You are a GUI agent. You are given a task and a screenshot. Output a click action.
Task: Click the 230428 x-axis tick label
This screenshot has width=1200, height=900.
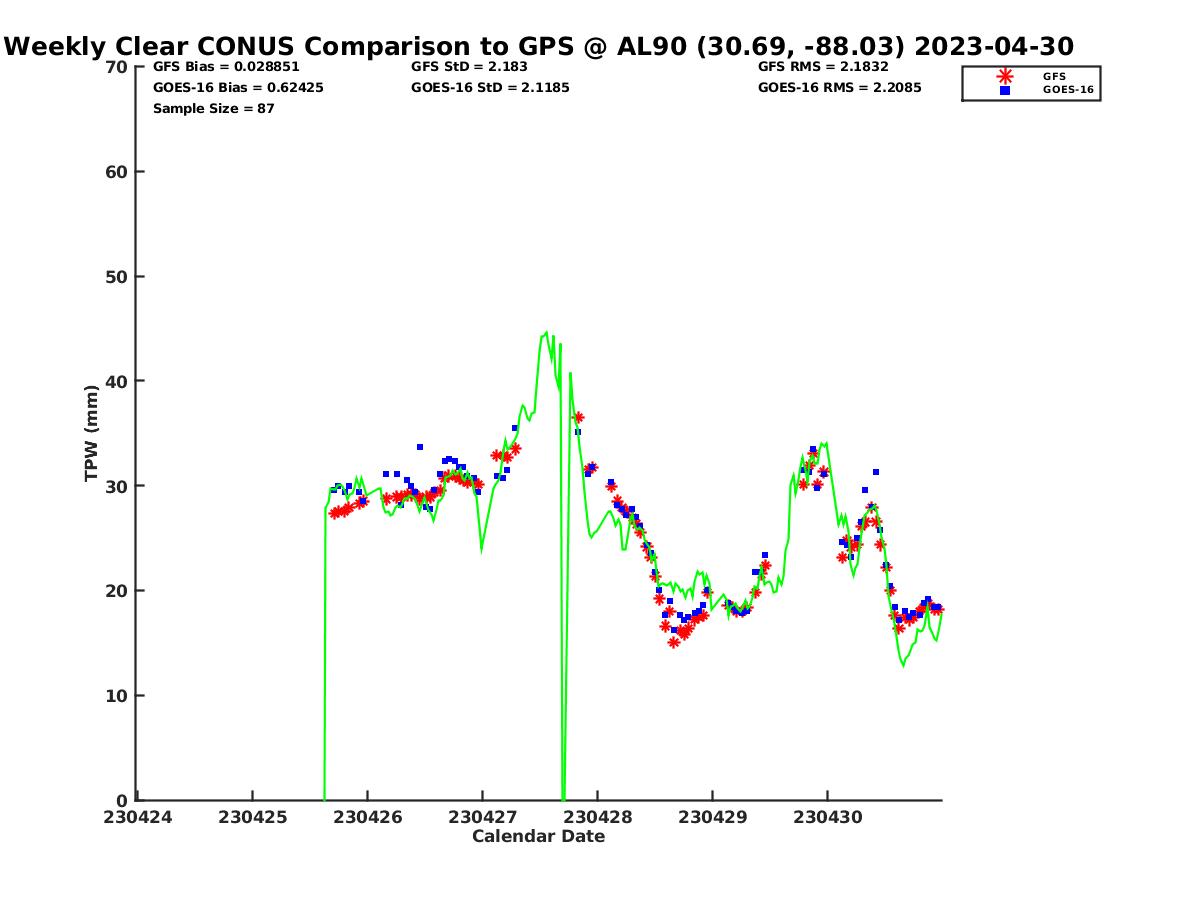click(597, 817)
